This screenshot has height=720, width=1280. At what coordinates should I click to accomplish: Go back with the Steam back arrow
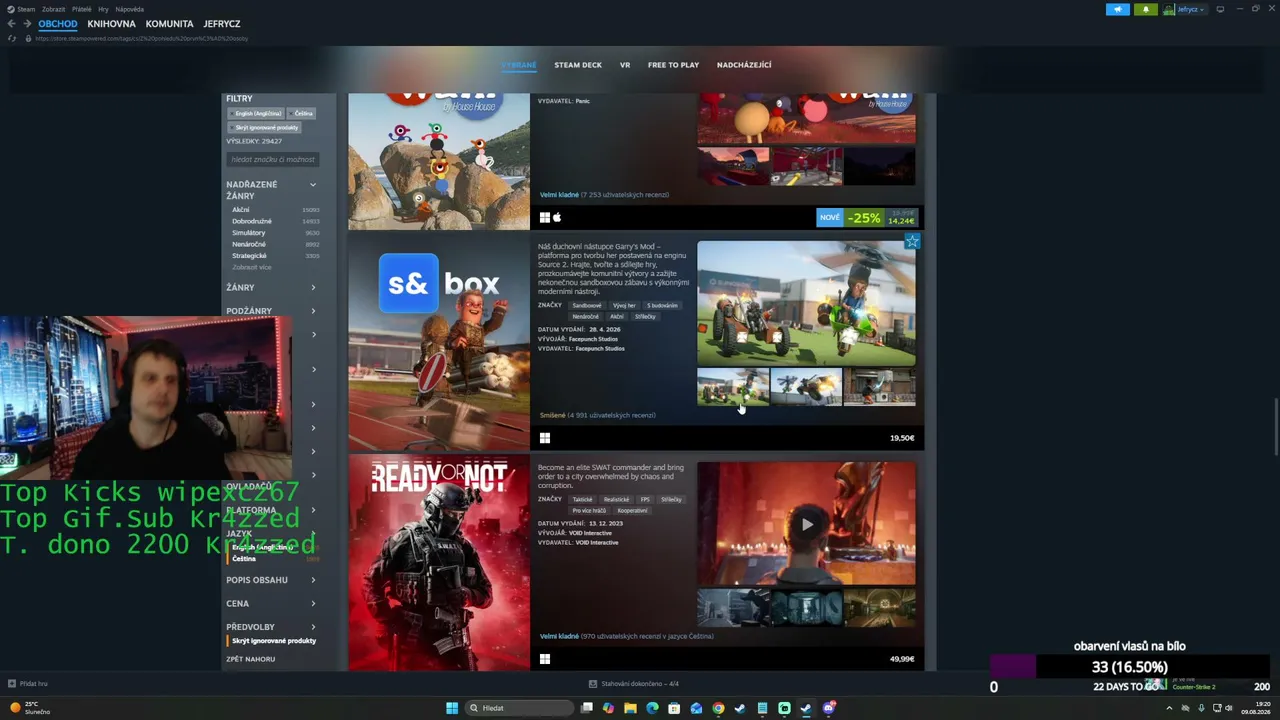click(11, 24)
